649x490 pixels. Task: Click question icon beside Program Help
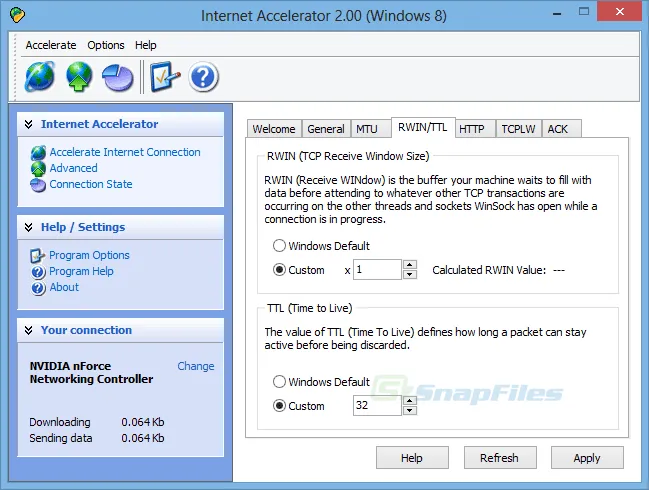point(38,272)
